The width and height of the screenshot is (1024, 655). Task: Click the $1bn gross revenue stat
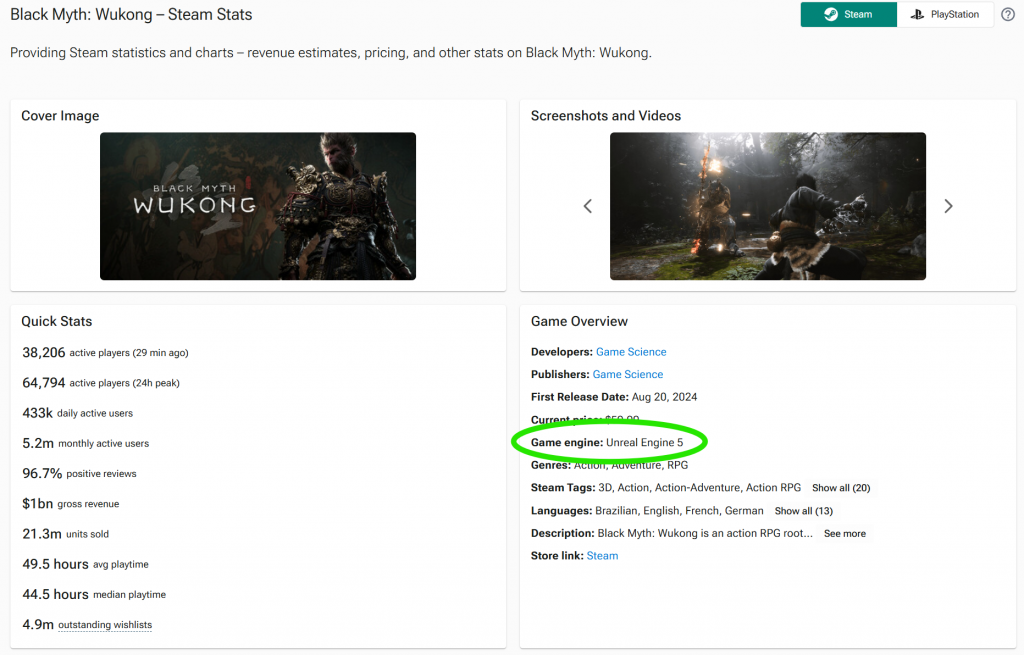pyautogui.click(x=71, y=503)
